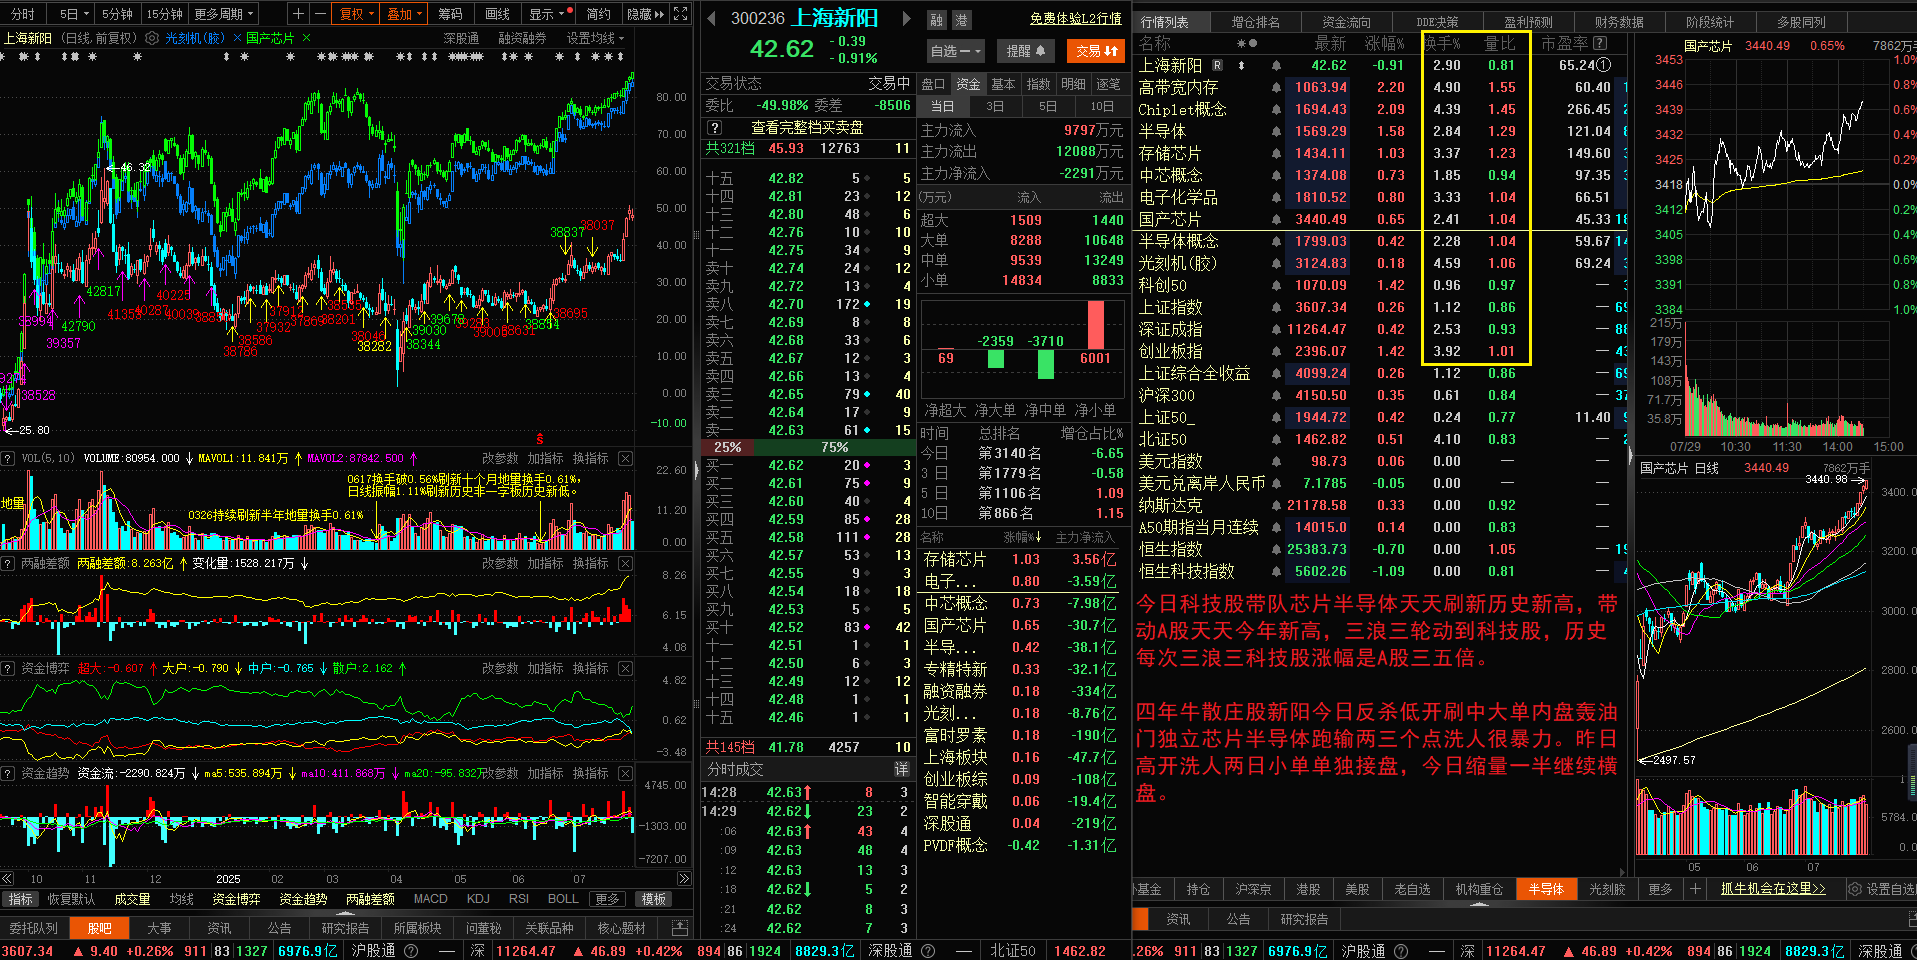Expand hidden panel with 隐藏 arrows
This screenshot has width=1917, height=960.
coord(646,14)
